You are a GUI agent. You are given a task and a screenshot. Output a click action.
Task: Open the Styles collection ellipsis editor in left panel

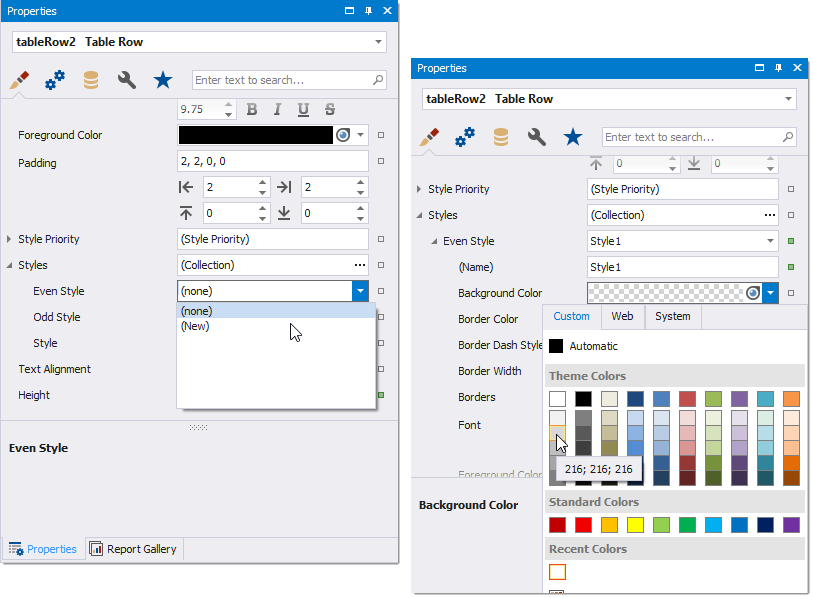[359, 265]
